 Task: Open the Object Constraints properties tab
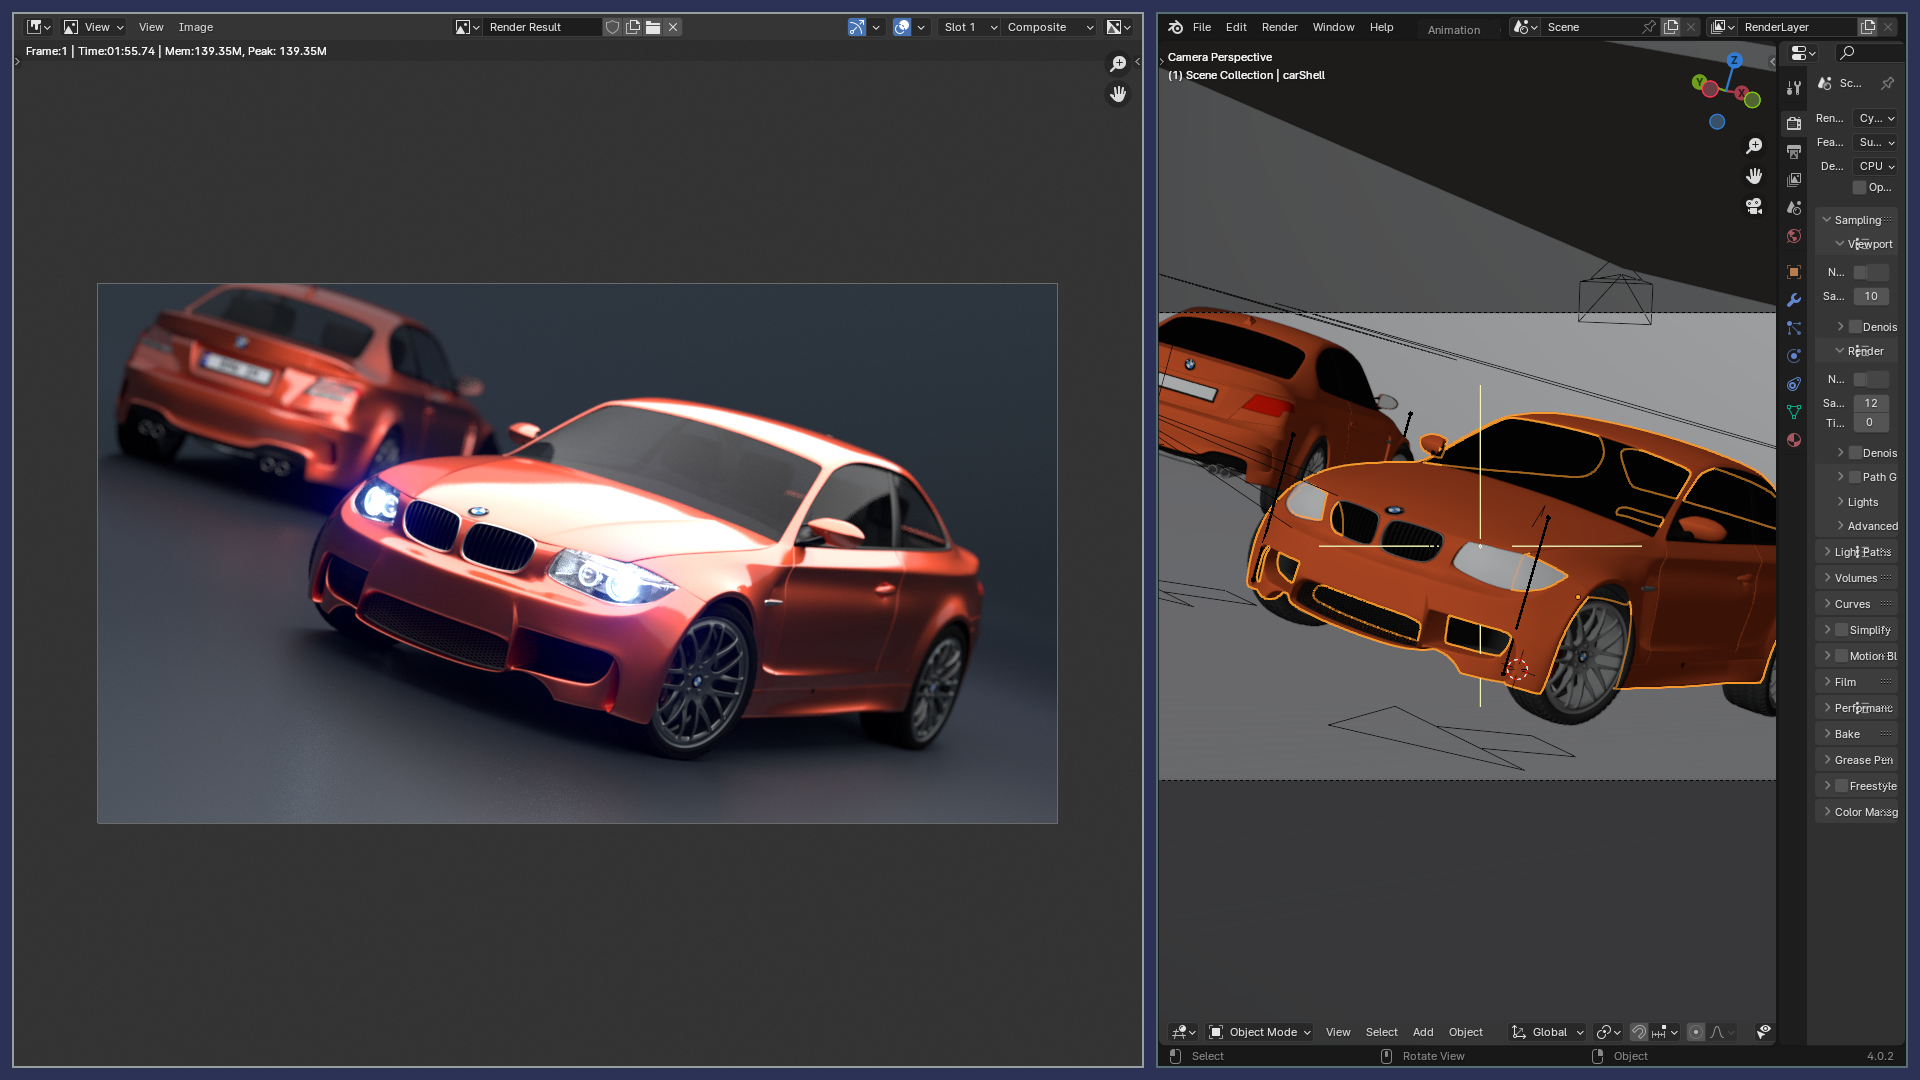click(1794, 384)
